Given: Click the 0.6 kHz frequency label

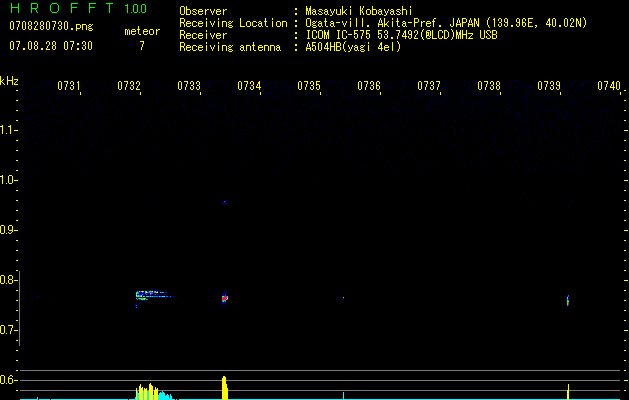Looking at the screenshot, I should [x=7, y=380].
